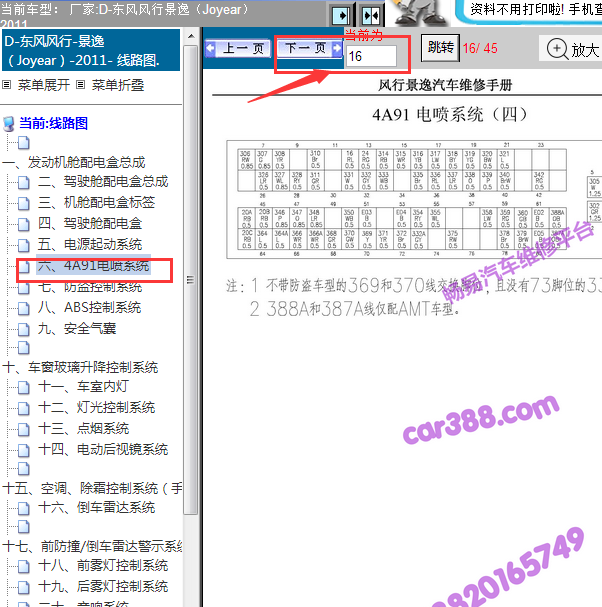602x607 pixels.
Task: Click the computer icon beside 当前:线路图
Action: pyautogui.click(x=9, y=124)
